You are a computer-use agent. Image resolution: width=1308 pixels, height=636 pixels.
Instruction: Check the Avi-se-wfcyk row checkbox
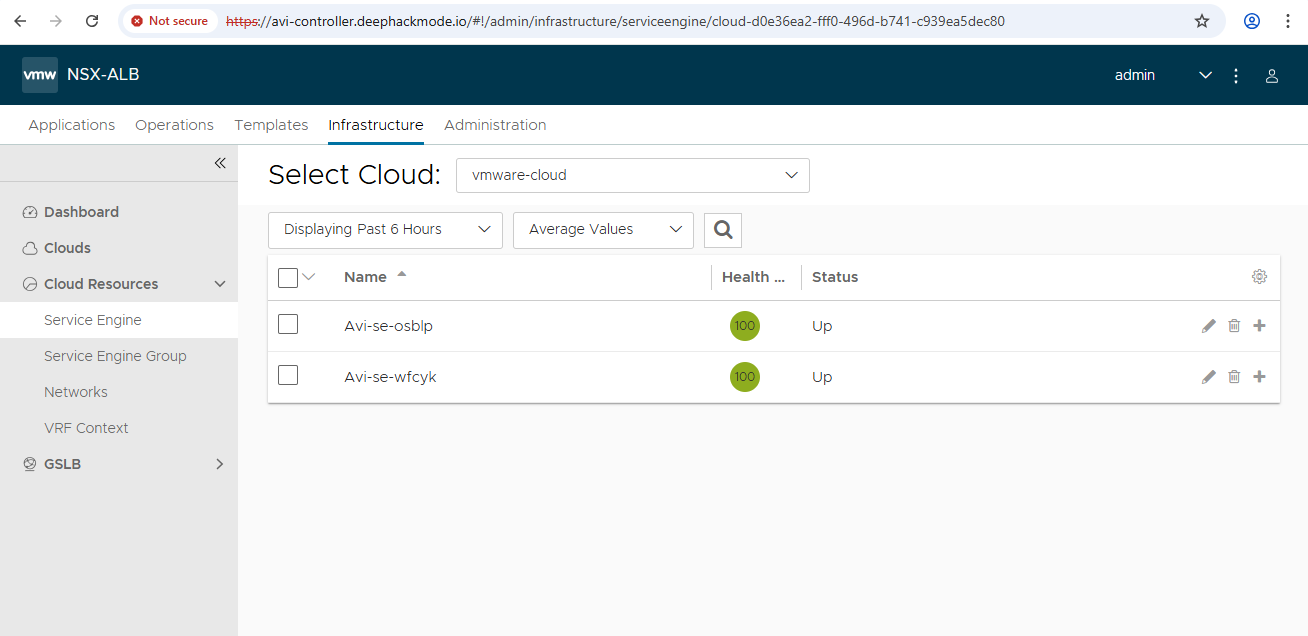[x=288, y=375]
